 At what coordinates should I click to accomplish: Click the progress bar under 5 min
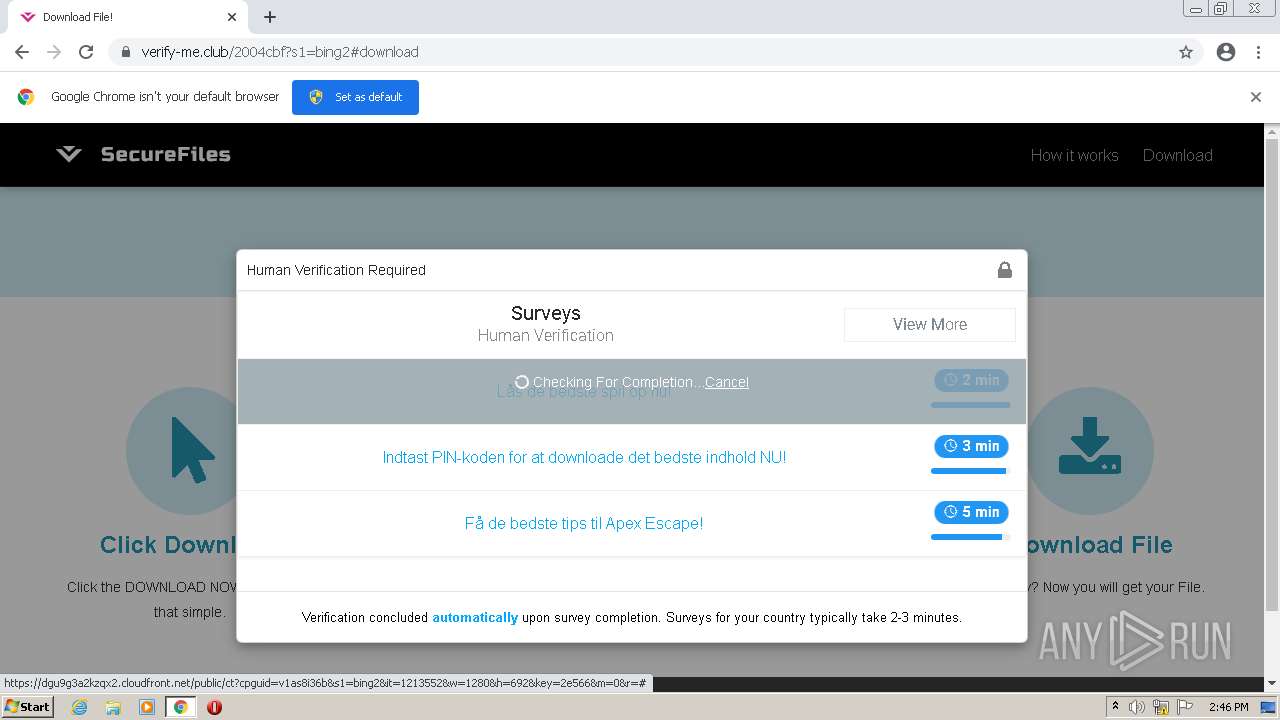[x=970, y=537]
